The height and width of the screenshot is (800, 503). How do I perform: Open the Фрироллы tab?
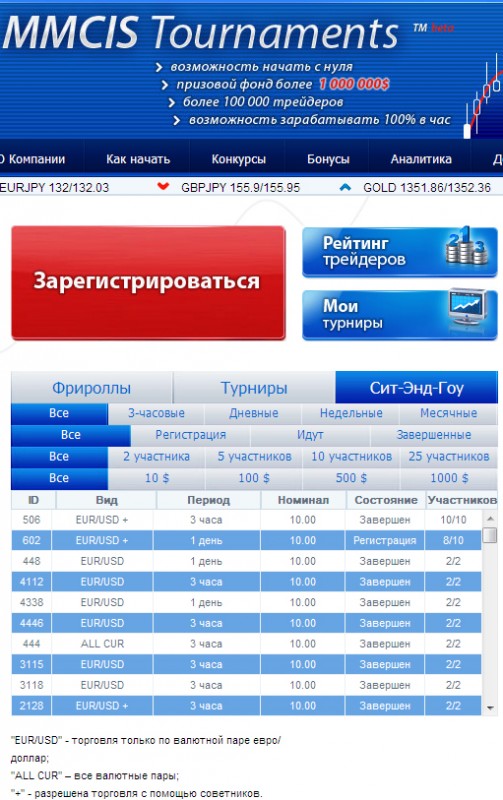tap(91, 388)
